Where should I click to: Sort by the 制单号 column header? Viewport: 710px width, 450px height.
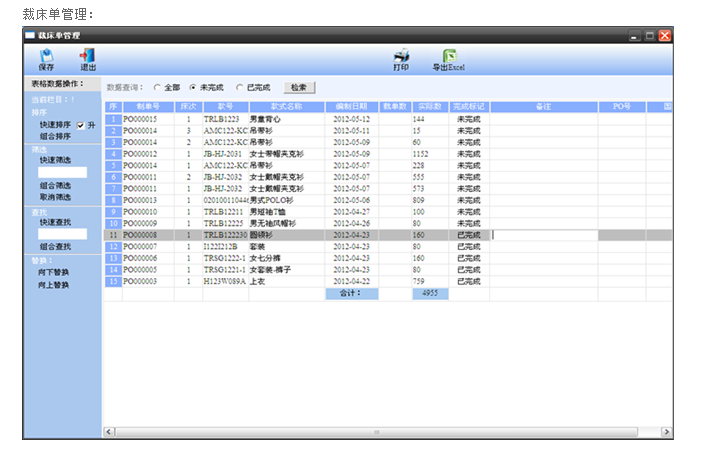[148, 105]
